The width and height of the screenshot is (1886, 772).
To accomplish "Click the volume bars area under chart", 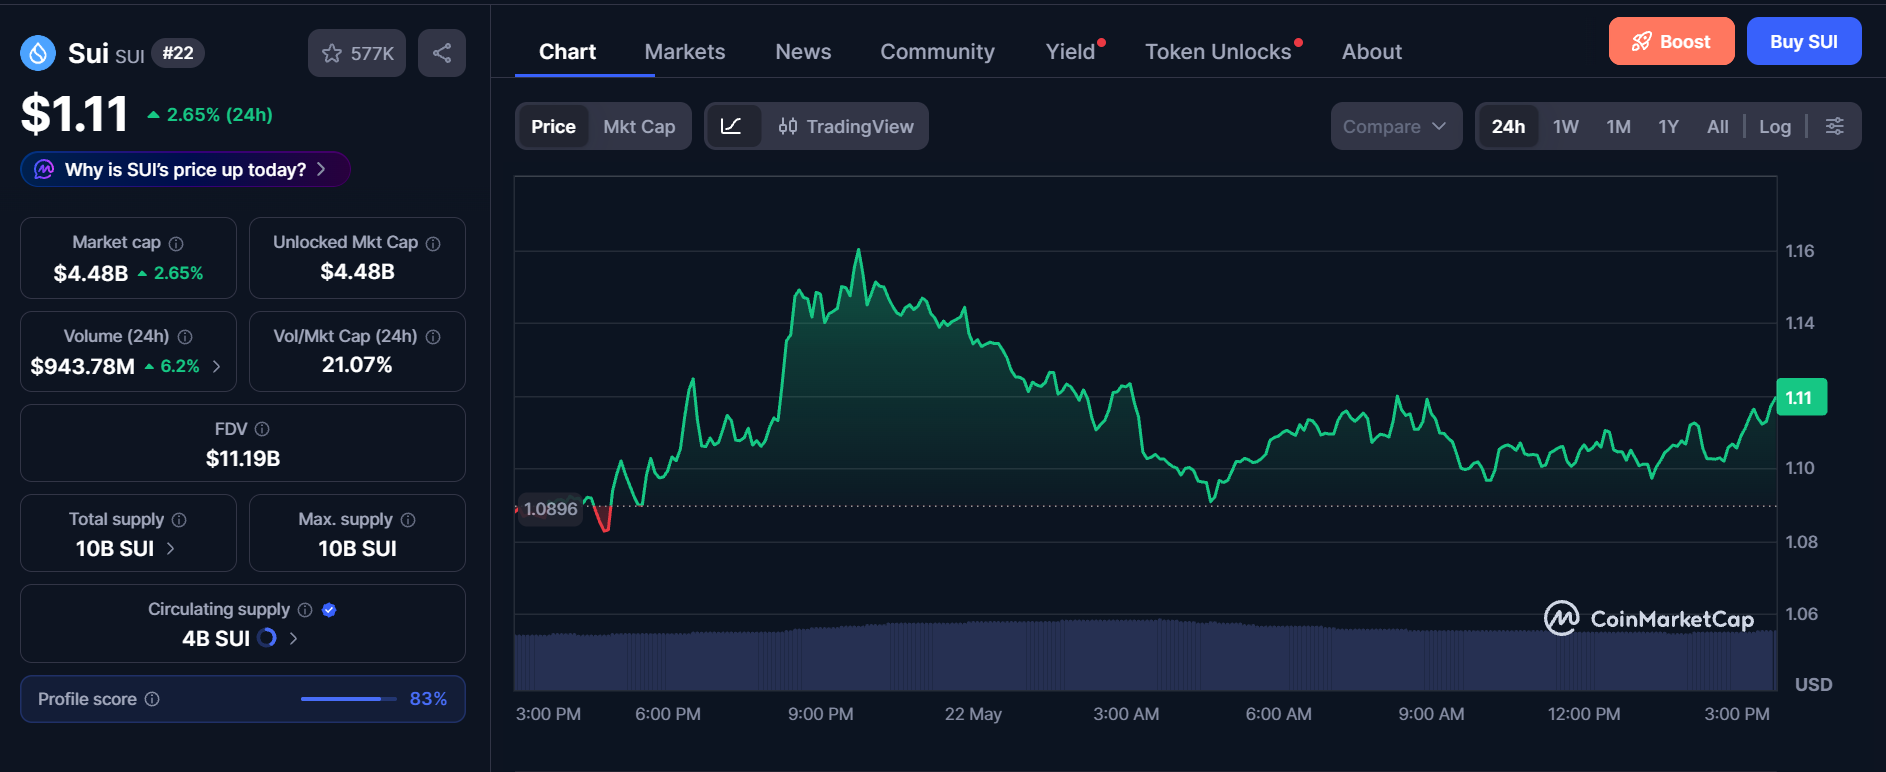I will (1145, 656).
